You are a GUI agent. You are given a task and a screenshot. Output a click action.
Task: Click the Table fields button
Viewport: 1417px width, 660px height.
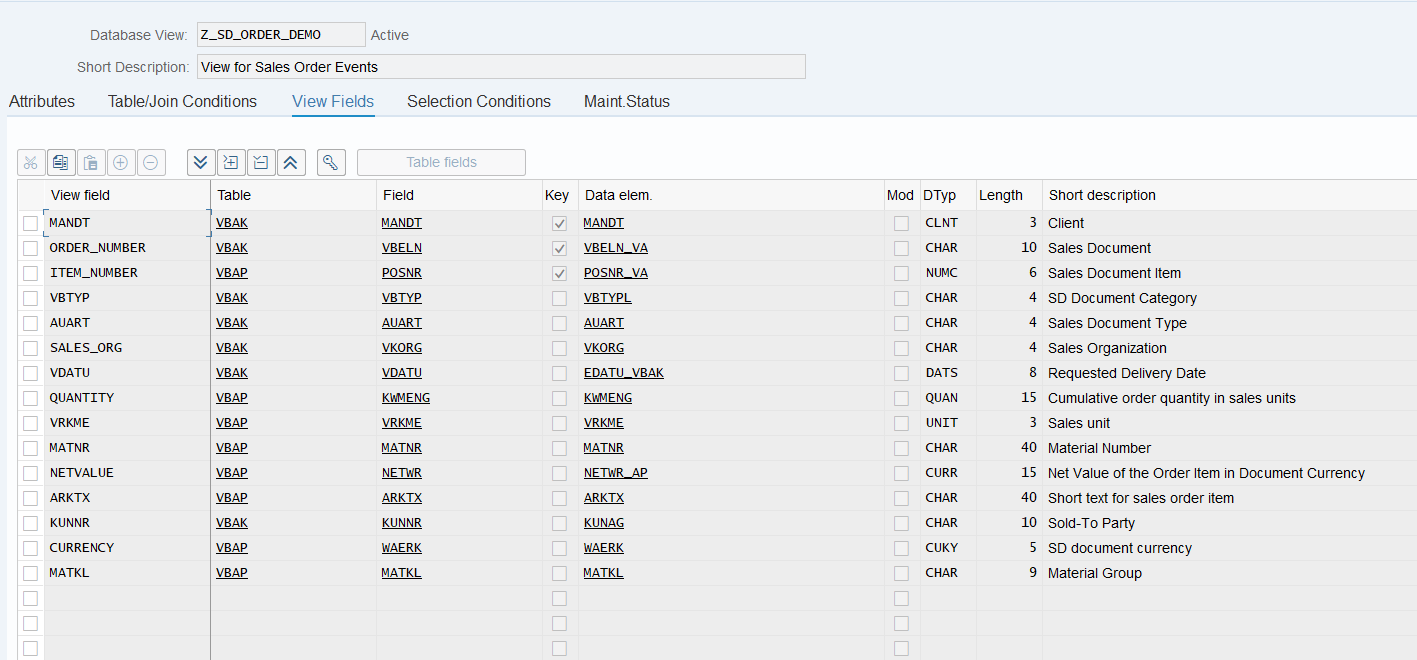pyautogui.click(x=441, y=162)
